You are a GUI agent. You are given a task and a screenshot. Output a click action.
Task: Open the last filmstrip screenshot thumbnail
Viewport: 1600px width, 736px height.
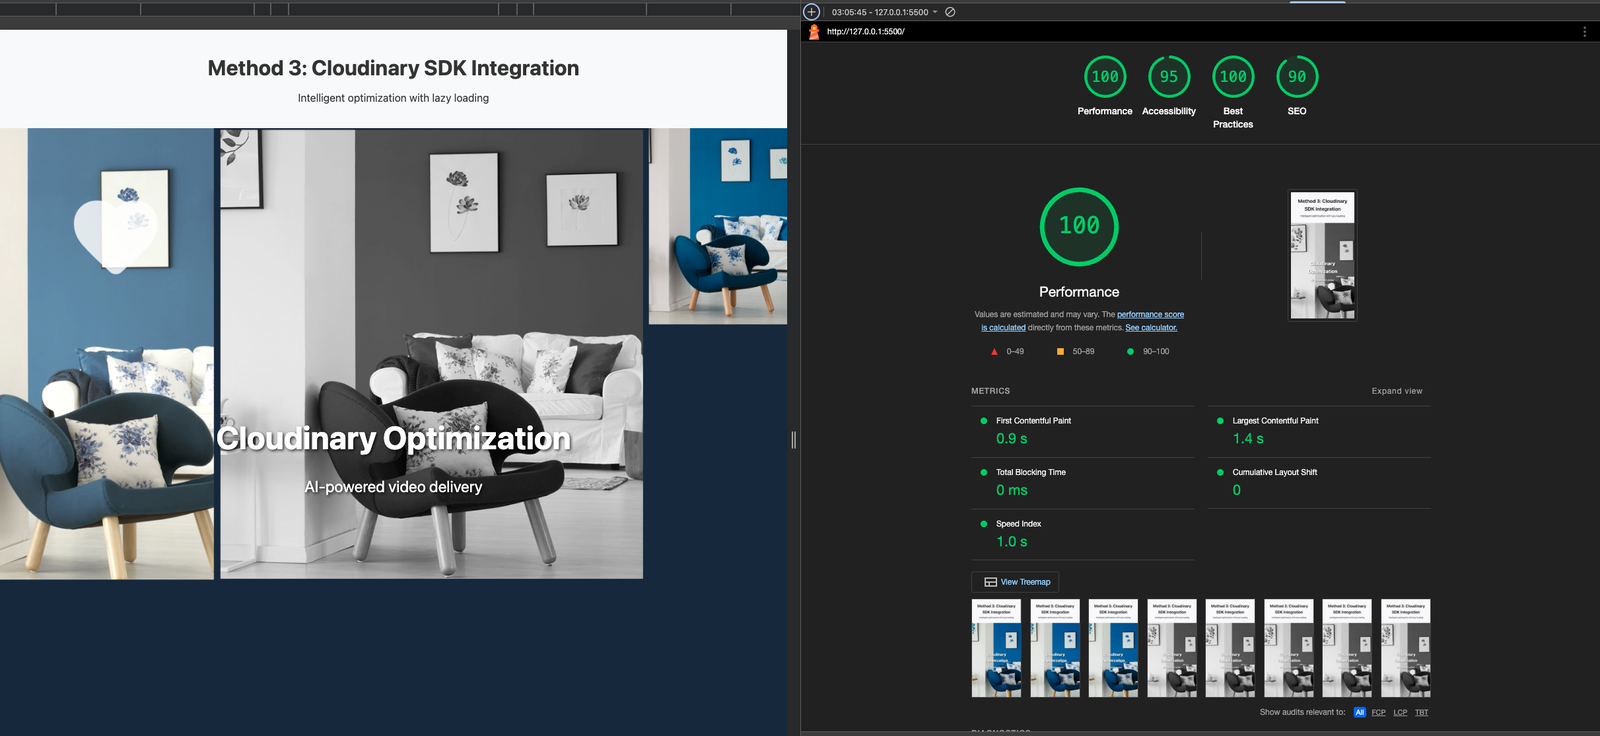coord(1406,648)
